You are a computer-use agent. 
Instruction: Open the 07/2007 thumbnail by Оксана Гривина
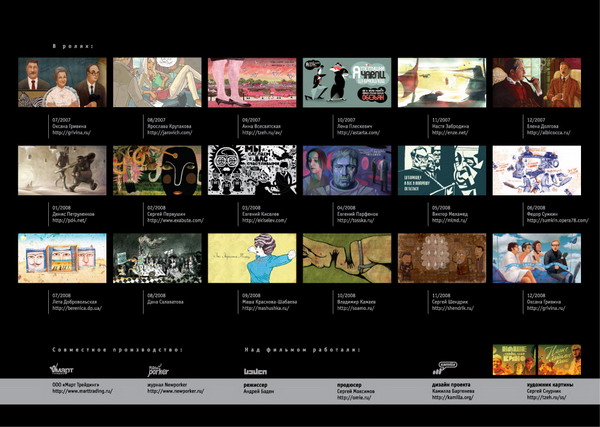coord(62,82)
